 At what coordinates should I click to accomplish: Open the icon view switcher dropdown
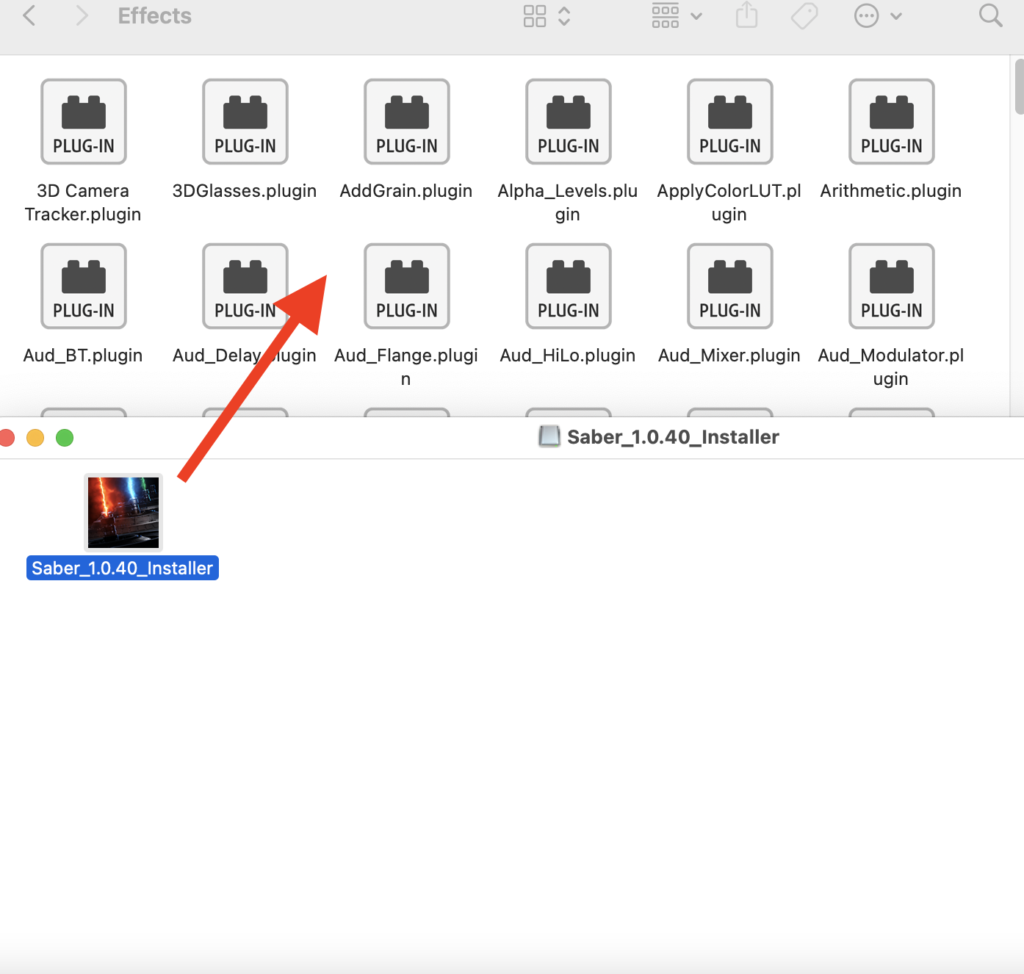(547, 16)
